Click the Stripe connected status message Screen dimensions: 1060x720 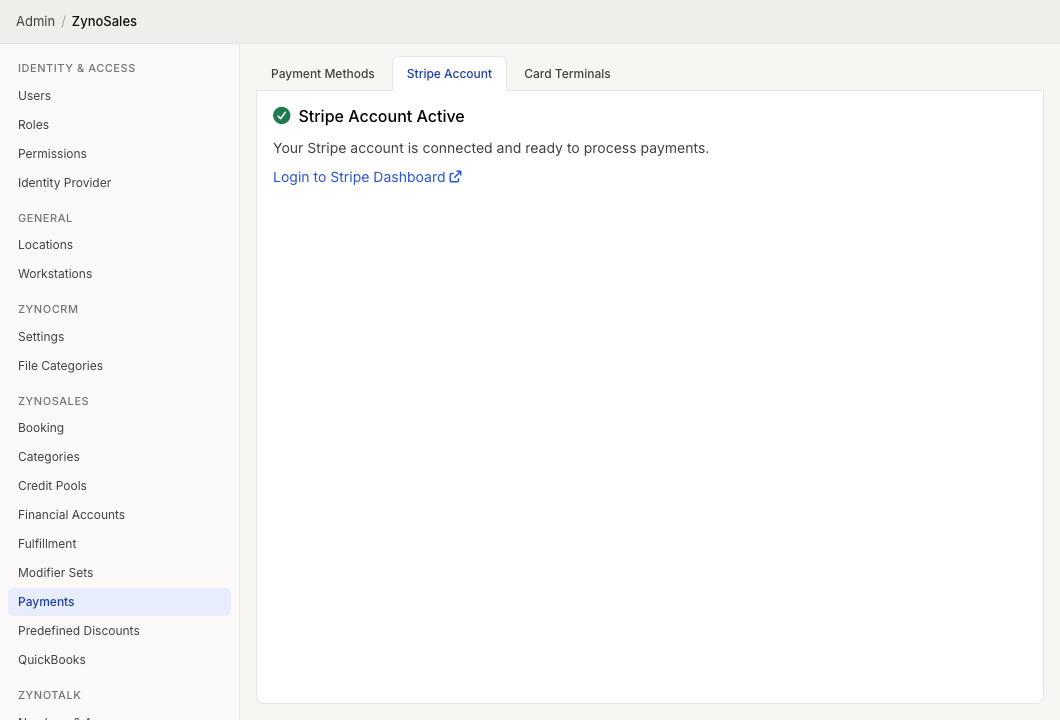[x=491, y=148]
